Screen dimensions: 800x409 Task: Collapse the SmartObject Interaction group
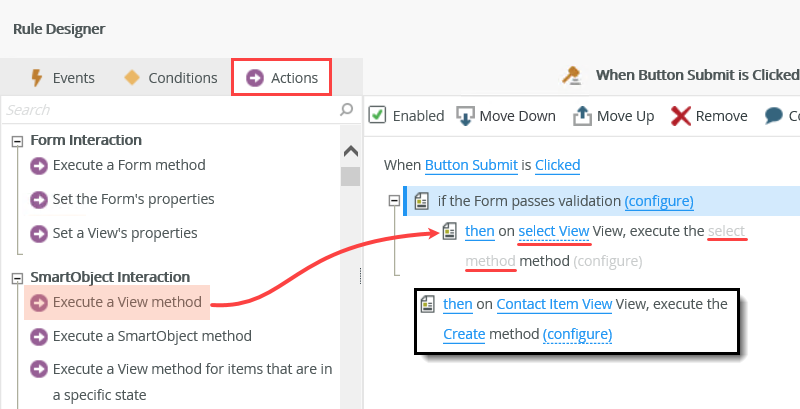click(17, 277)
